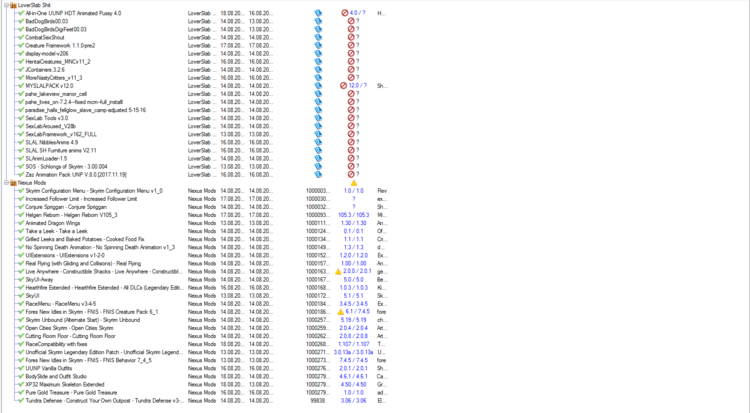Click the blue flag icon for pahe_lakeview_manor_cell
The width and height of the screenshot is (750, 413).
point(318,94)
